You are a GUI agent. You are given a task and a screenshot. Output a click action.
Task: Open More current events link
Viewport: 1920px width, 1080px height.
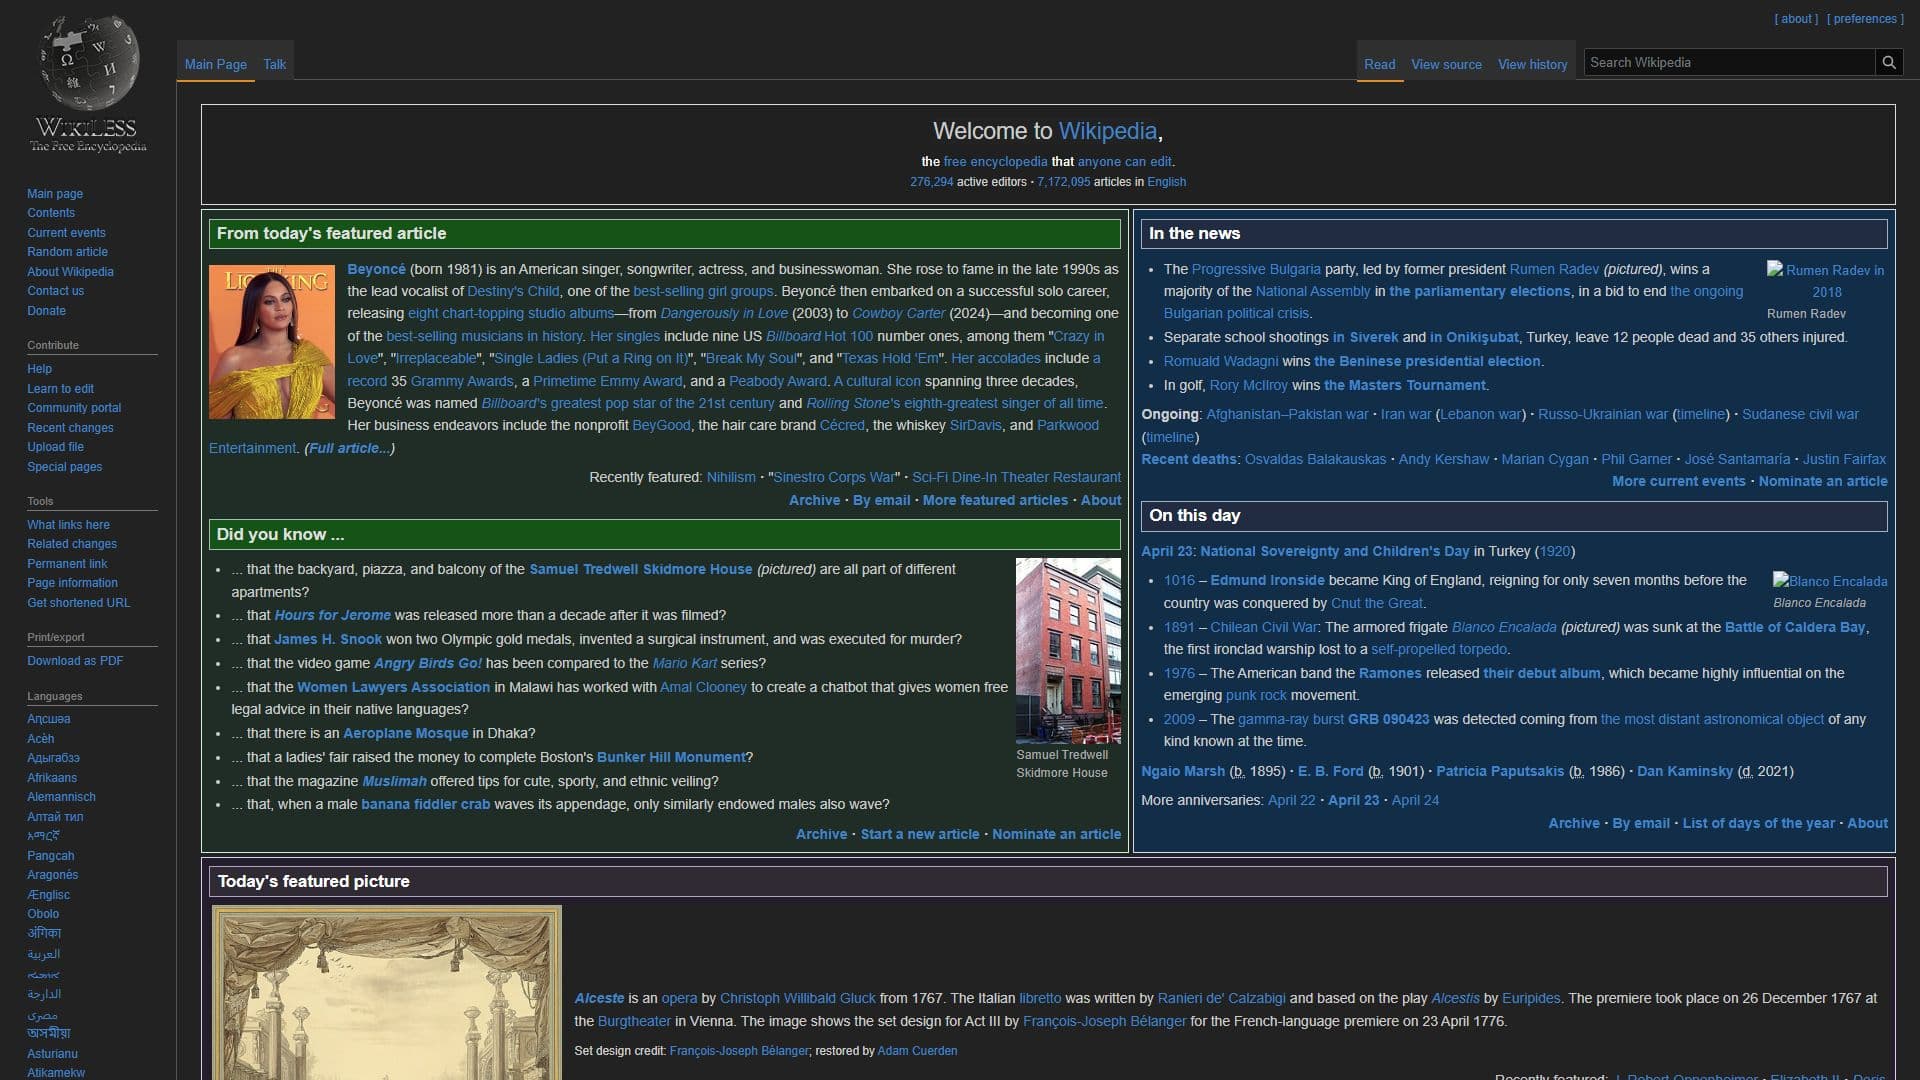click(x=1679, y=481)
